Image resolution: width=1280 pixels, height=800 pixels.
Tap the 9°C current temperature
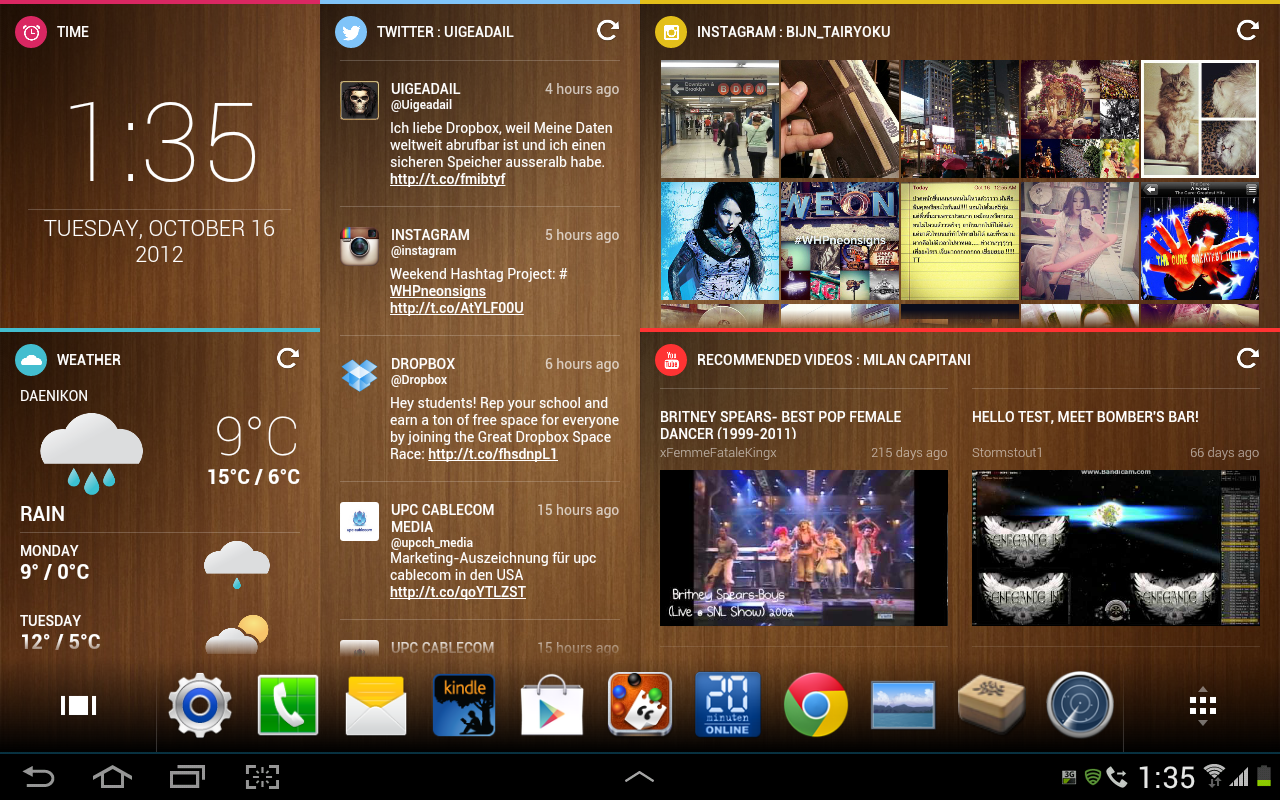258,436
